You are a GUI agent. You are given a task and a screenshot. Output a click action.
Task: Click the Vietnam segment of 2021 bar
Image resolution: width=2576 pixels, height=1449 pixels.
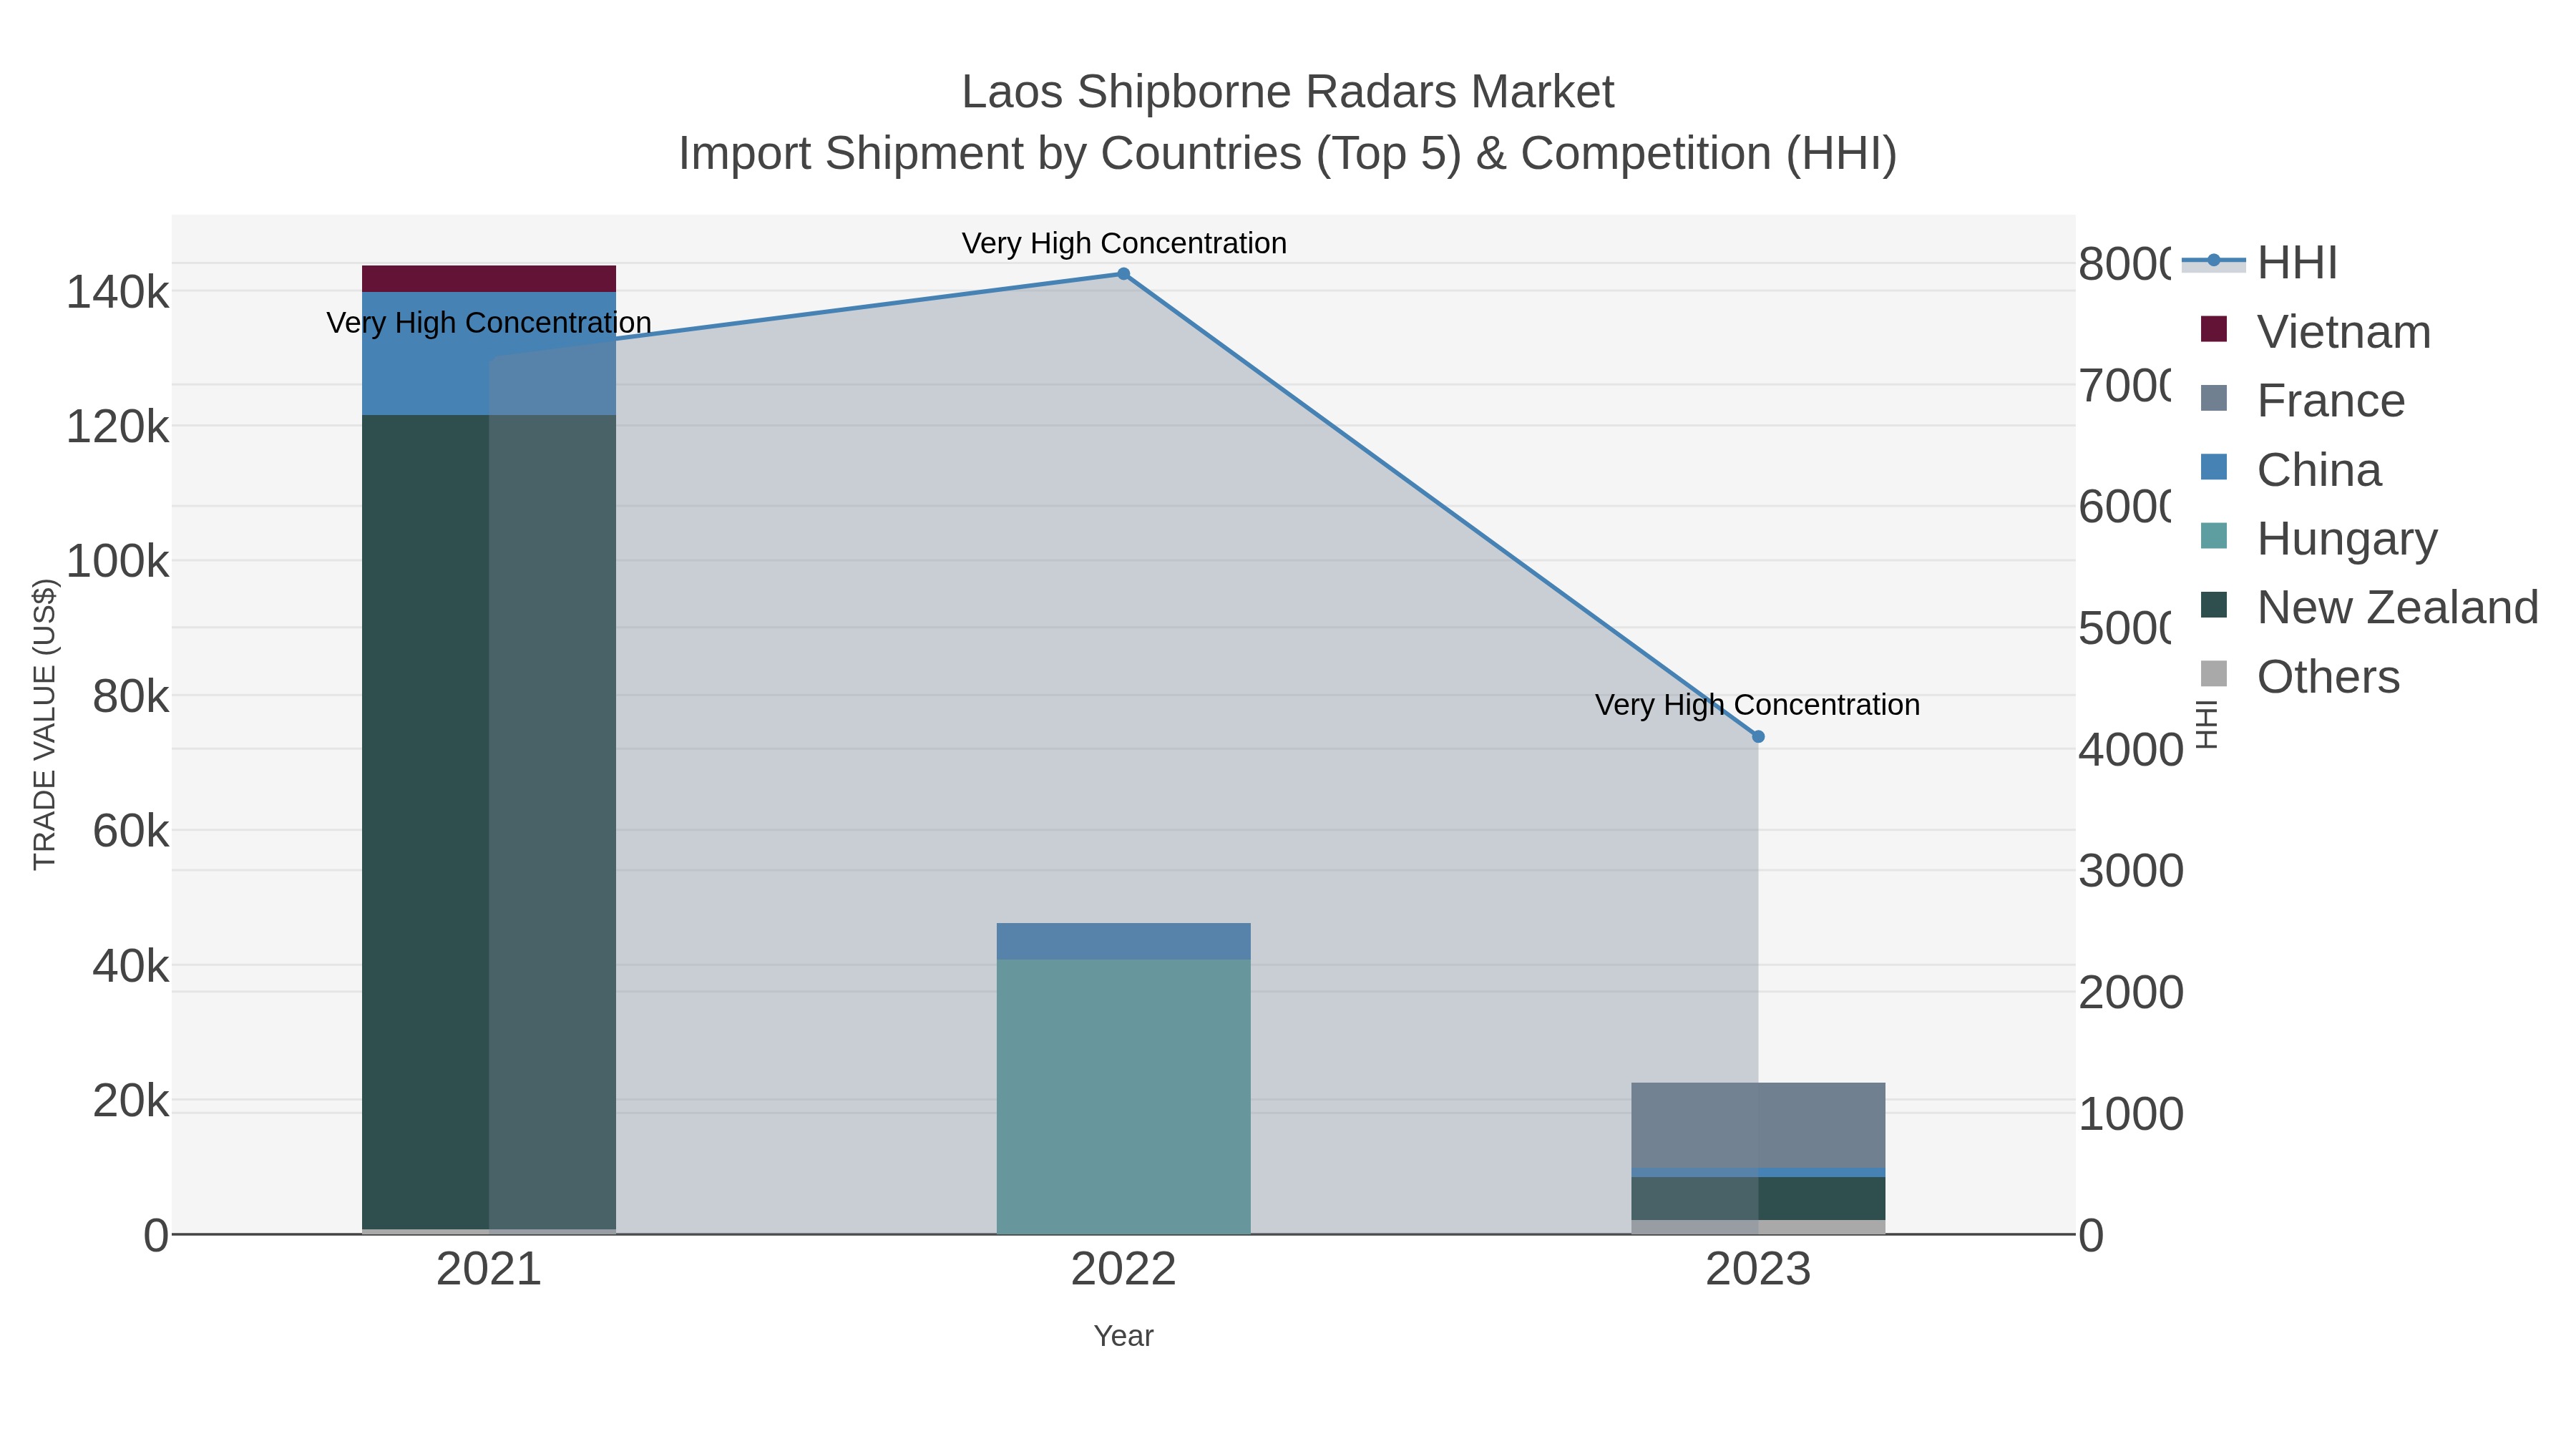click(489, 279)
